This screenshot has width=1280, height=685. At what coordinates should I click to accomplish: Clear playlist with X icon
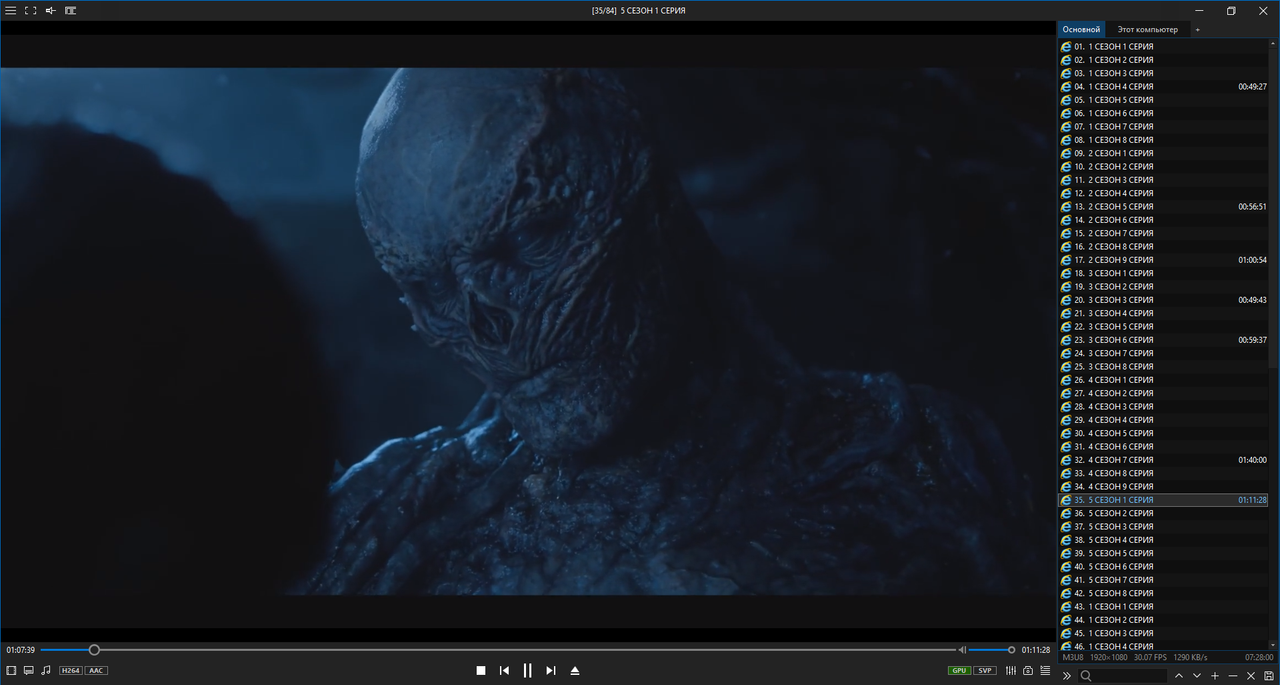coord(1251,676)
